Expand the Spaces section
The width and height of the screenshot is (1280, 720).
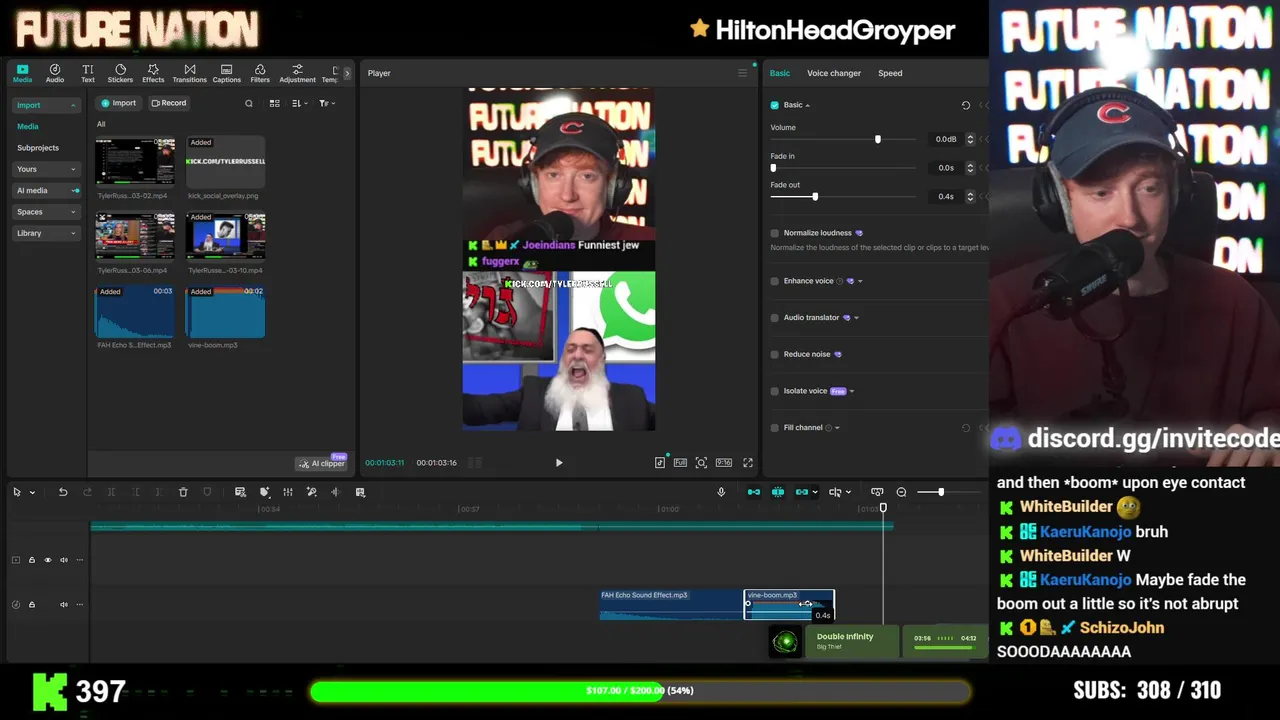pos(46,212)
